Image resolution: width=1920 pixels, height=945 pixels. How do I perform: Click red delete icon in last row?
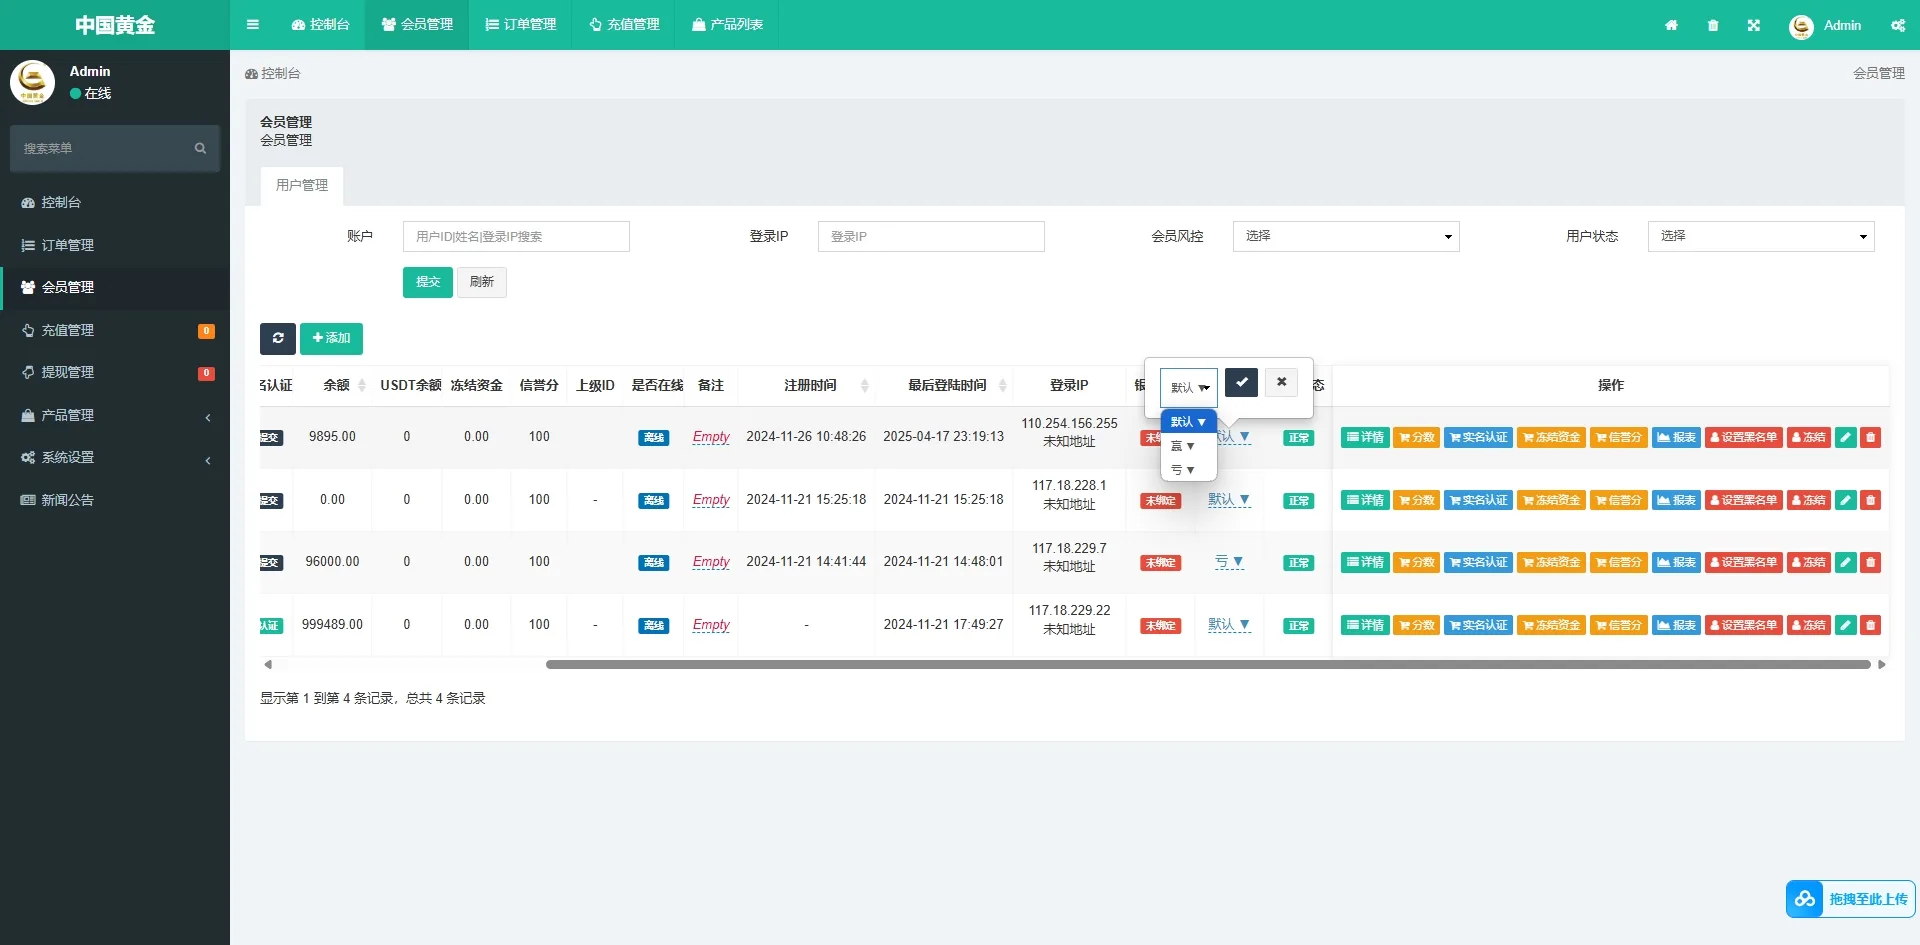point(1871,625)
